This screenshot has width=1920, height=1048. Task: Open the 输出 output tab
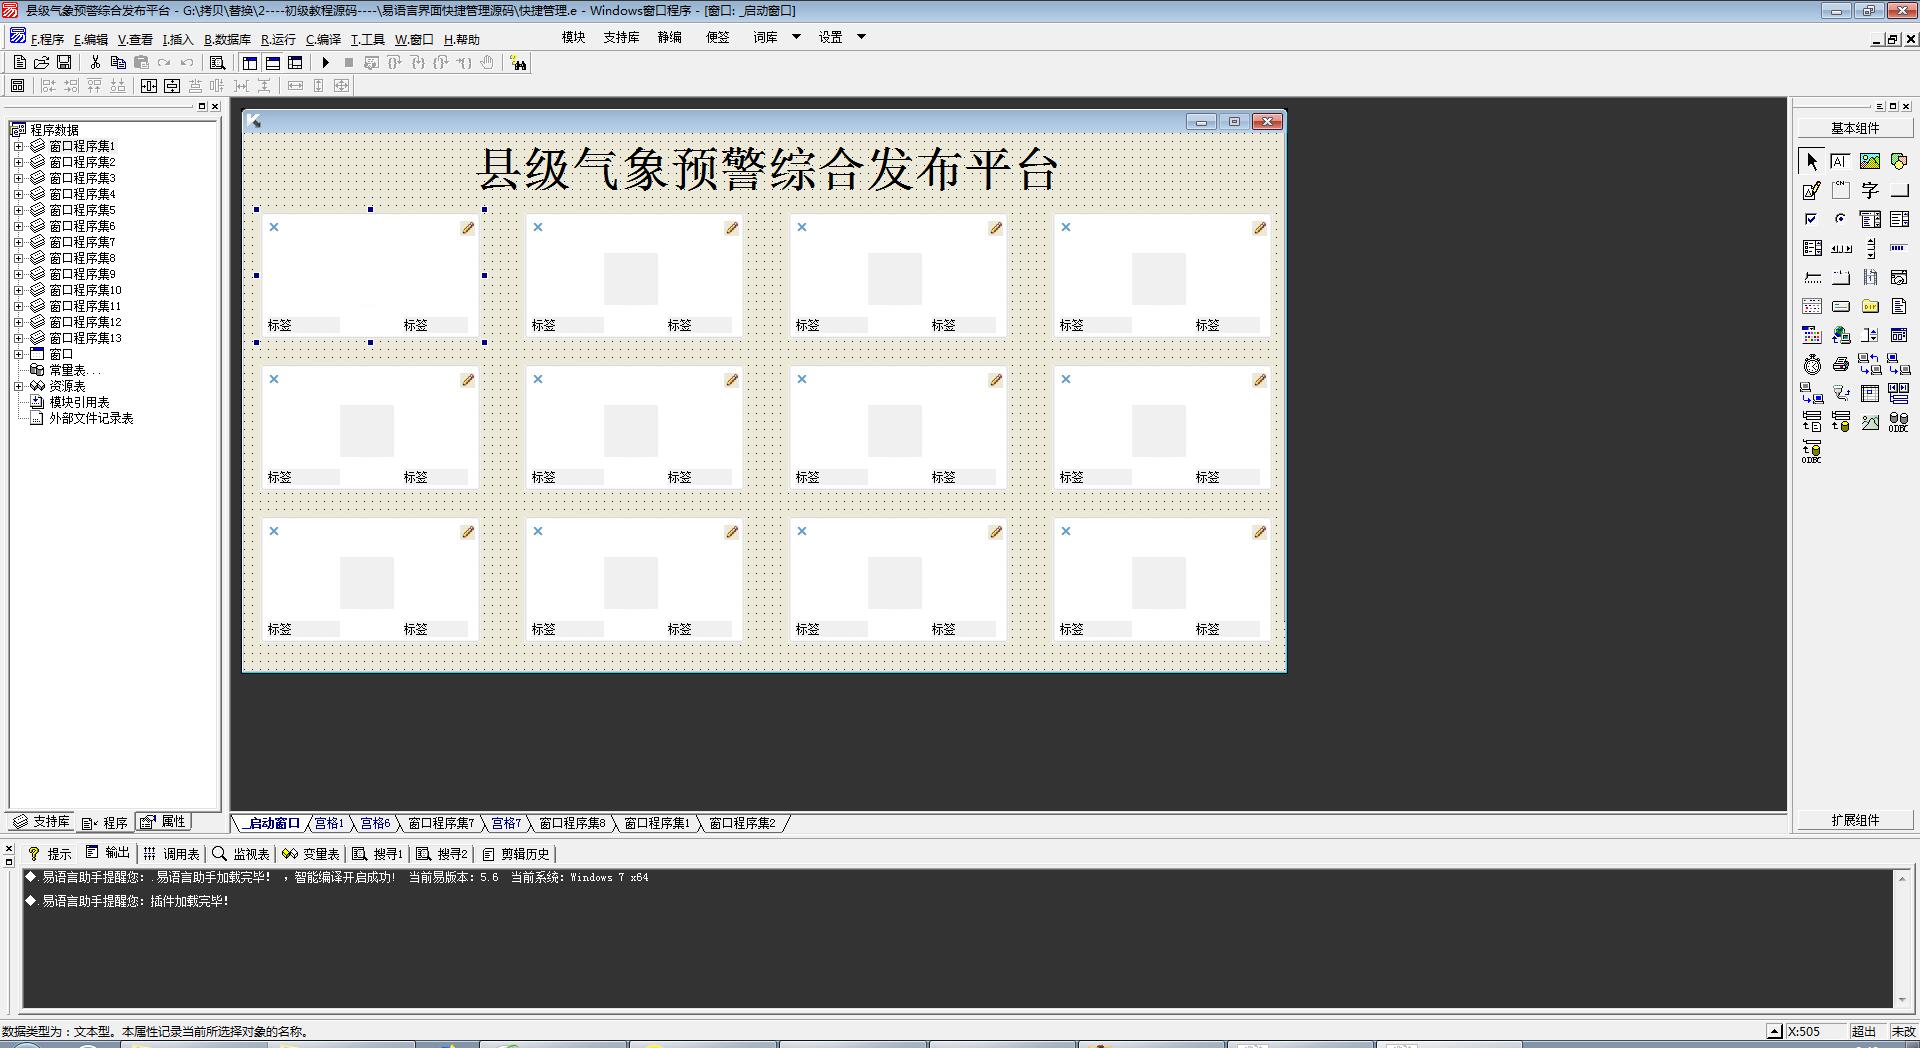coord(108,853)
